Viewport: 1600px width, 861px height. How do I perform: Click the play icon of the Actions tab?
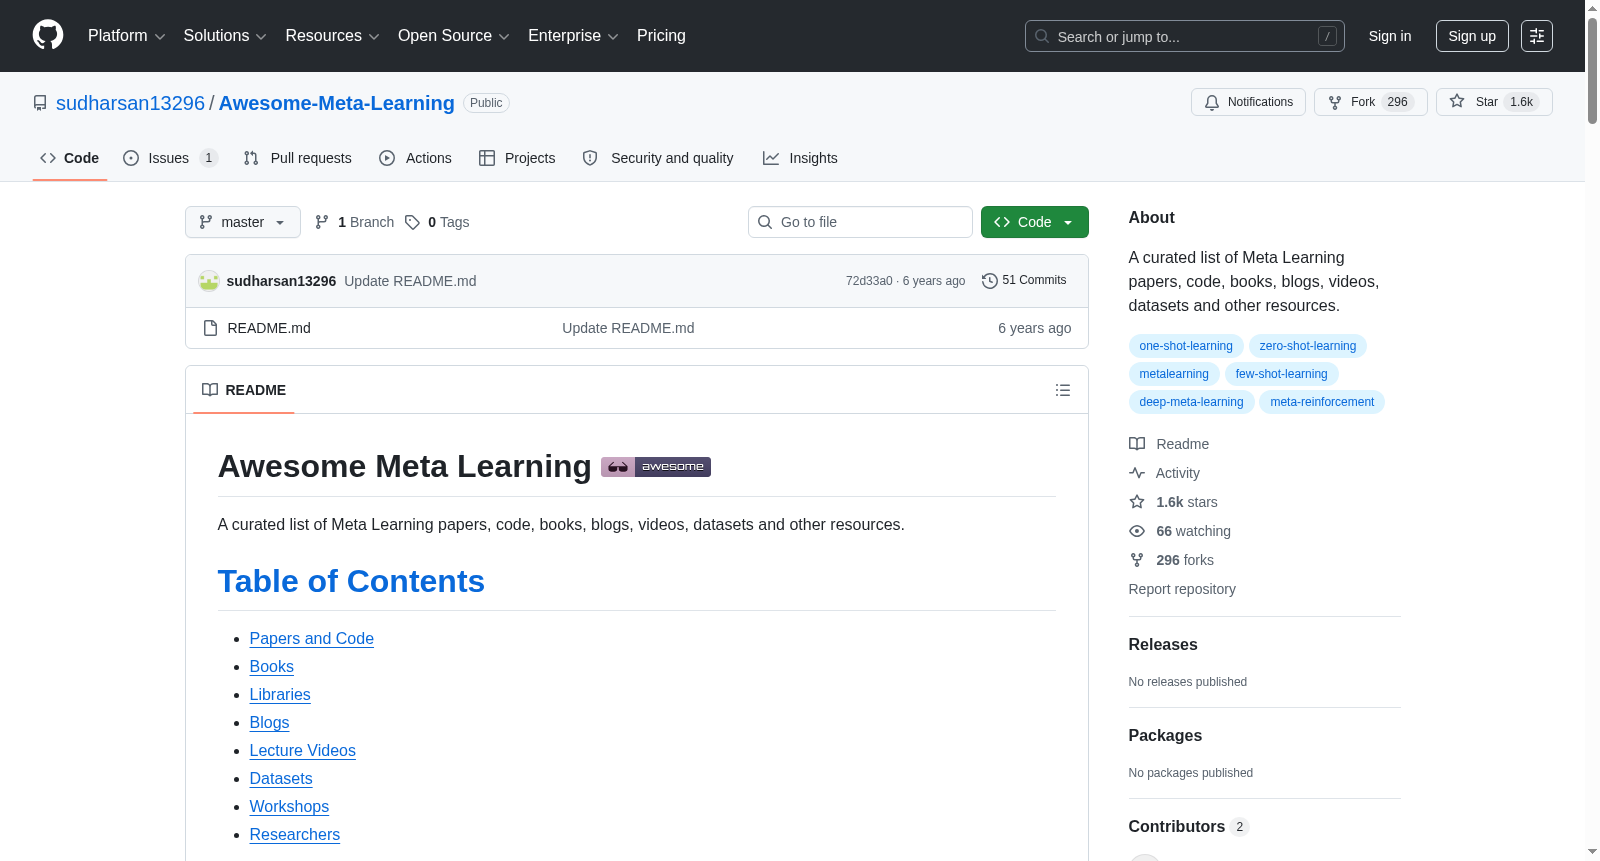(x=387, y=158)
